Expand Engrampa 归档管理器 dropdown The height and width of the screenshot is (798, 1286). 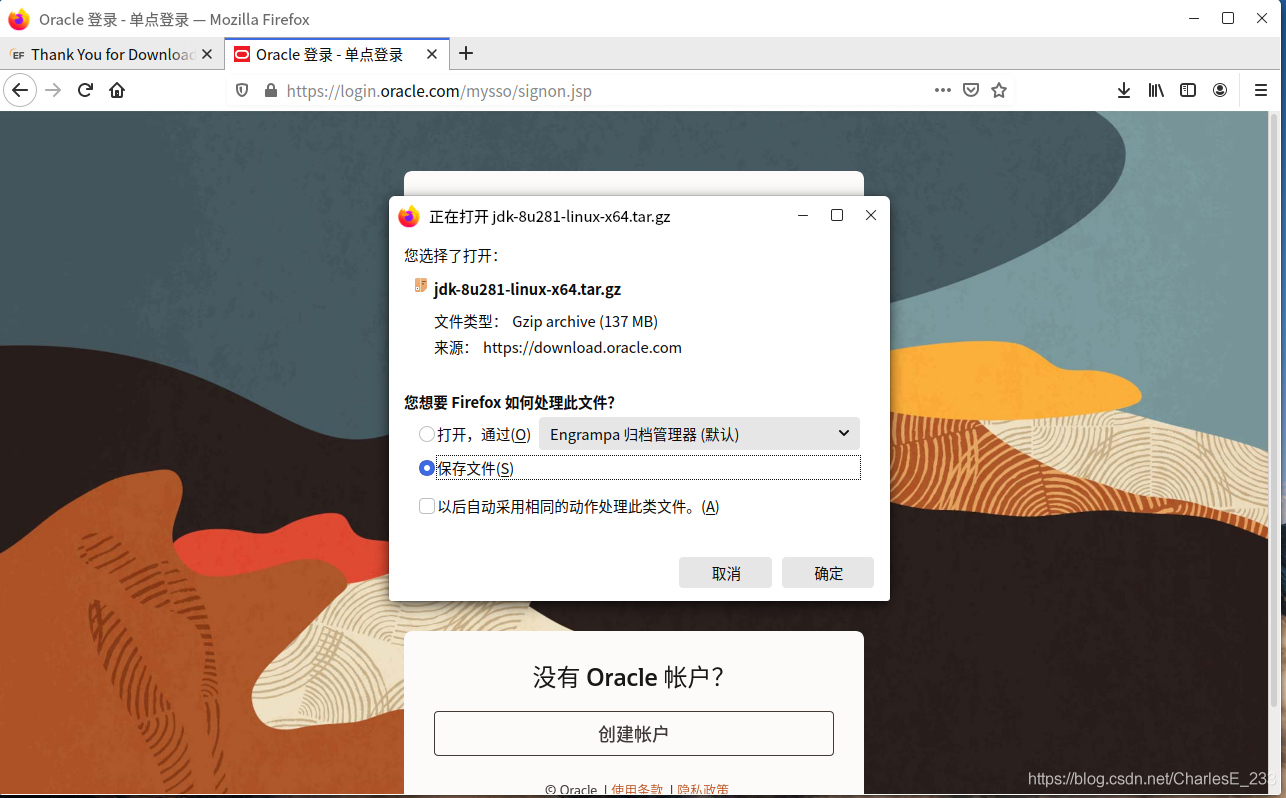click(699, 434)
